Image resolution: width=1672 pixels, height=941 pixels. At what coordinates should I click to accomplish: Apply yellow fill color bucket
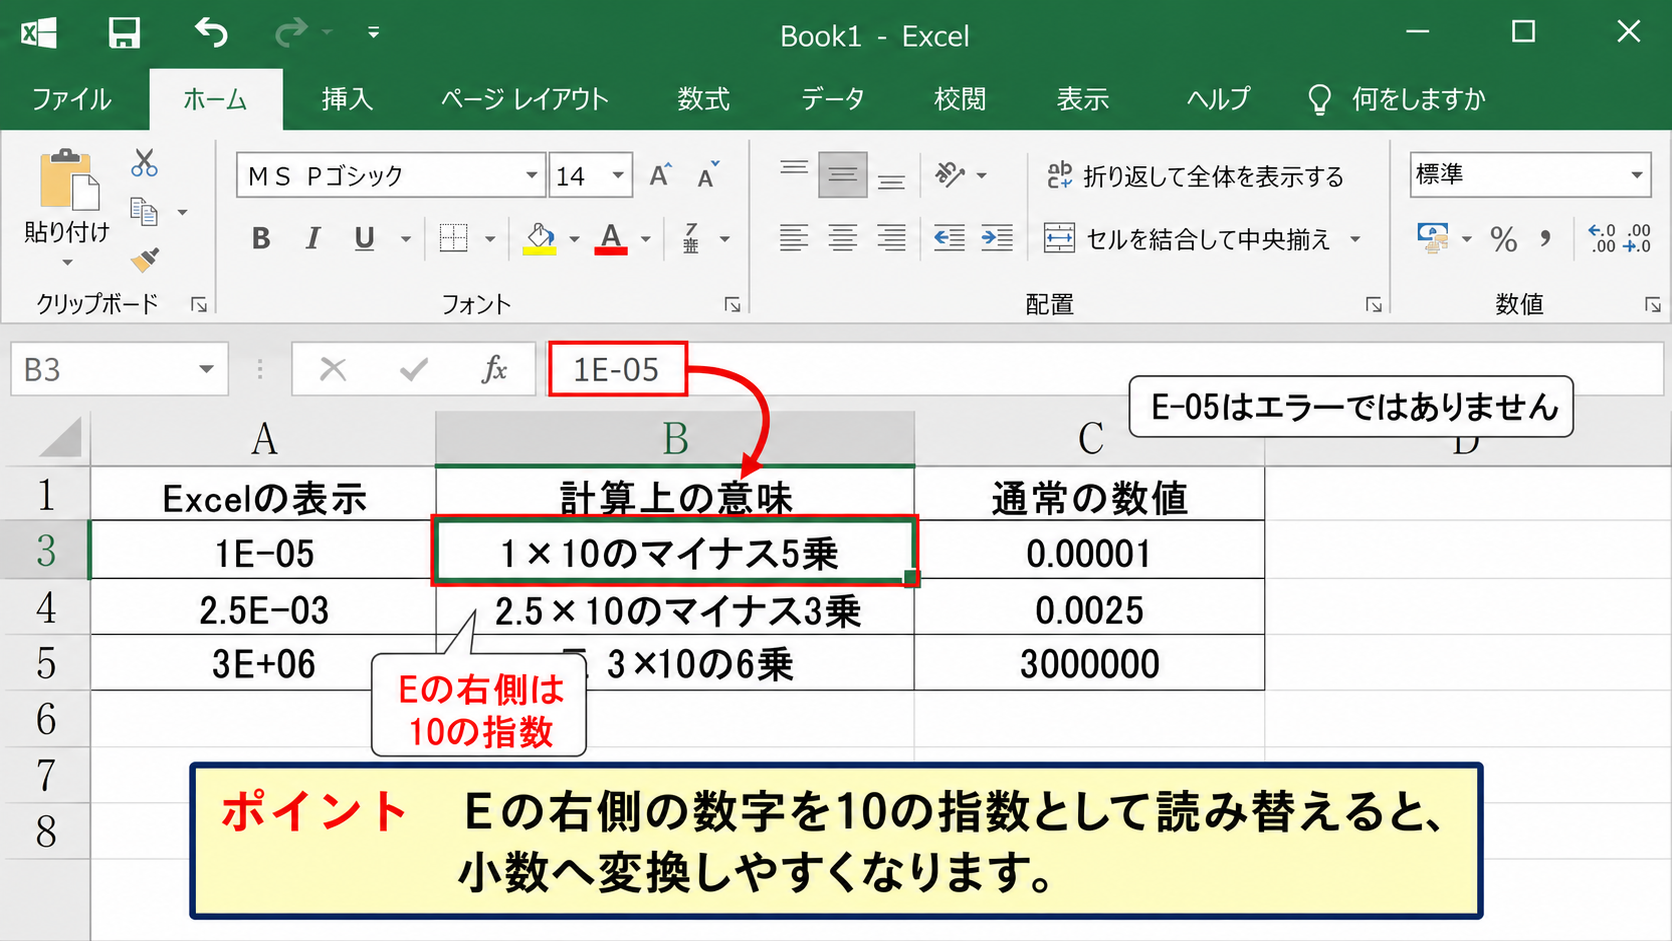point(540,238)
